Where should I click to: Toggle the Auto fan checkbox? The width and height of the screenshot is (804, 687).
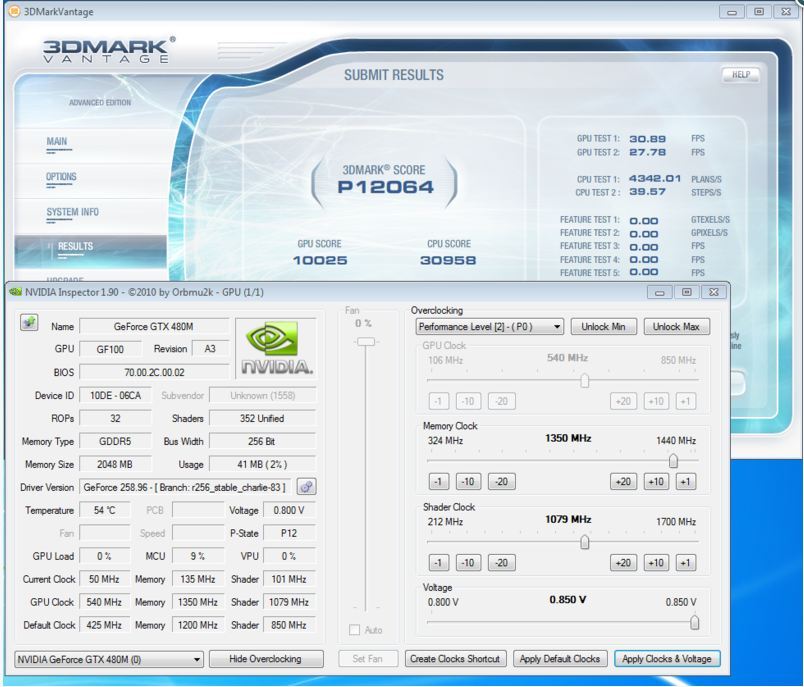[354, 630]
